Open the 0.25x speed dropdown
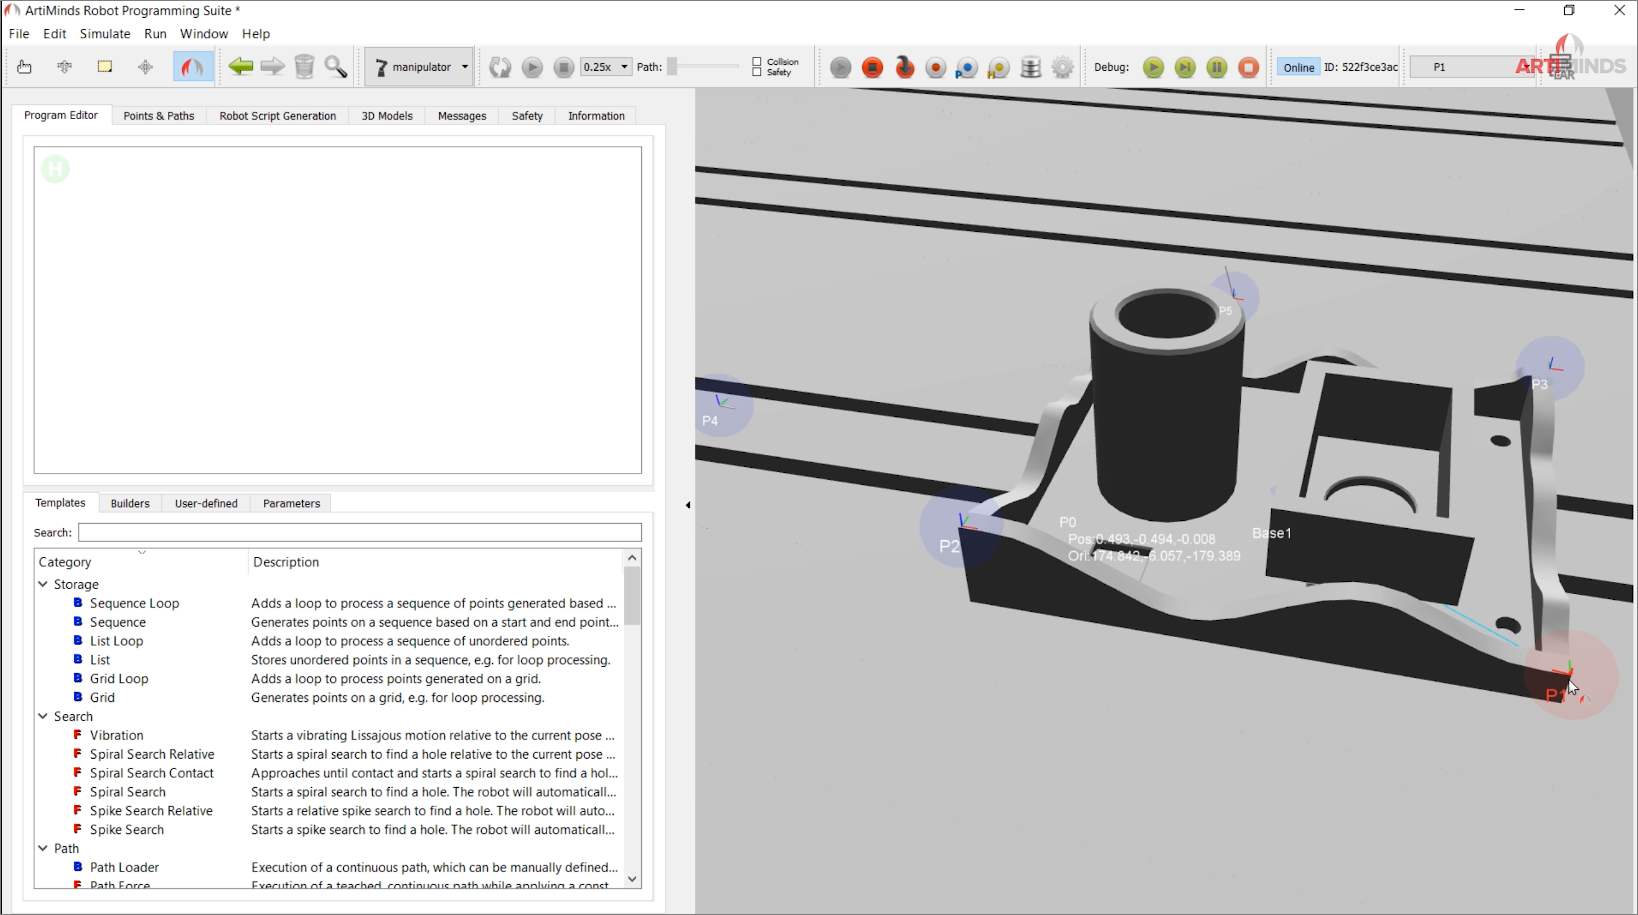1638x915 pixels. (605, 66)
